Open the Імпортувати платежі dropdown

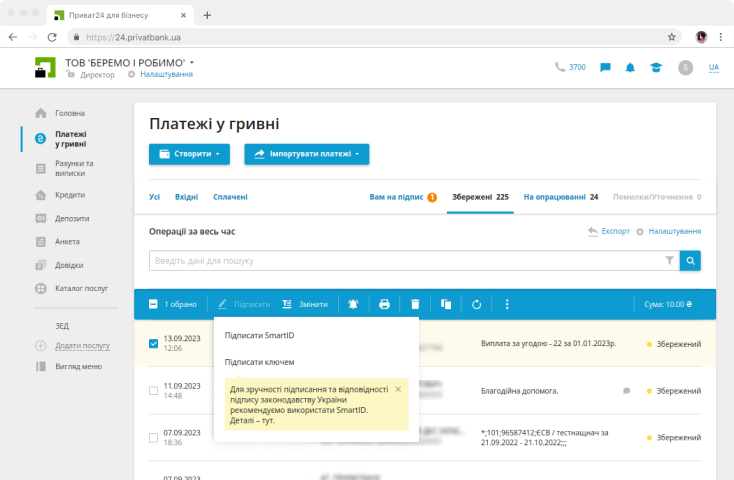click(307, 154)
